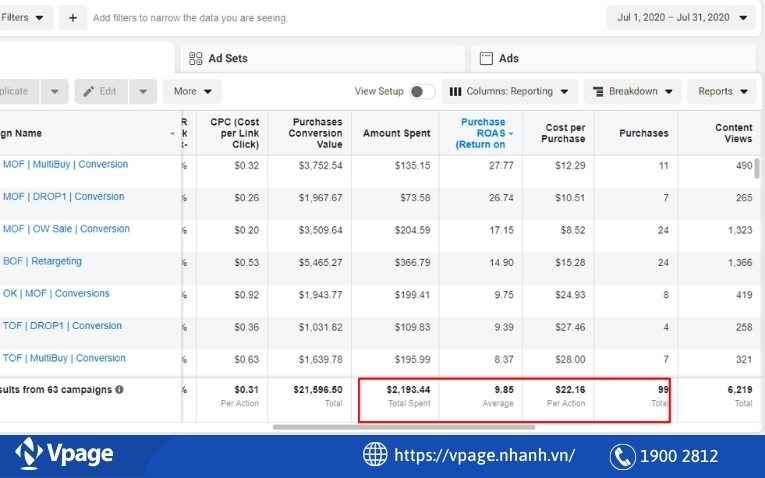Select the $3,752.54 conversion value cell
The width and height of the screenshot is (765, 478).
(320, 166)
